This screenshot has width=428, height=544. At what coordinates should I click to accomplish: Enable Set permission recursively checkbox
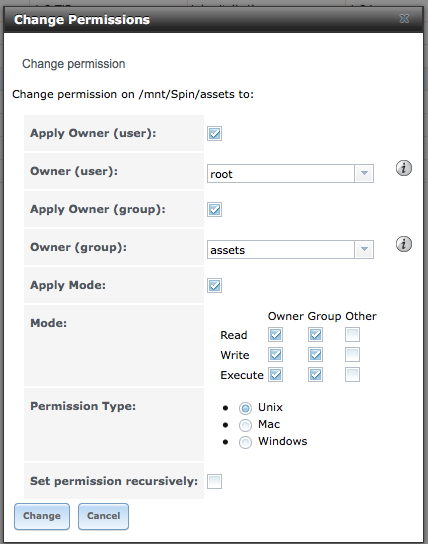pyautogui.click(x=214, y=482)
